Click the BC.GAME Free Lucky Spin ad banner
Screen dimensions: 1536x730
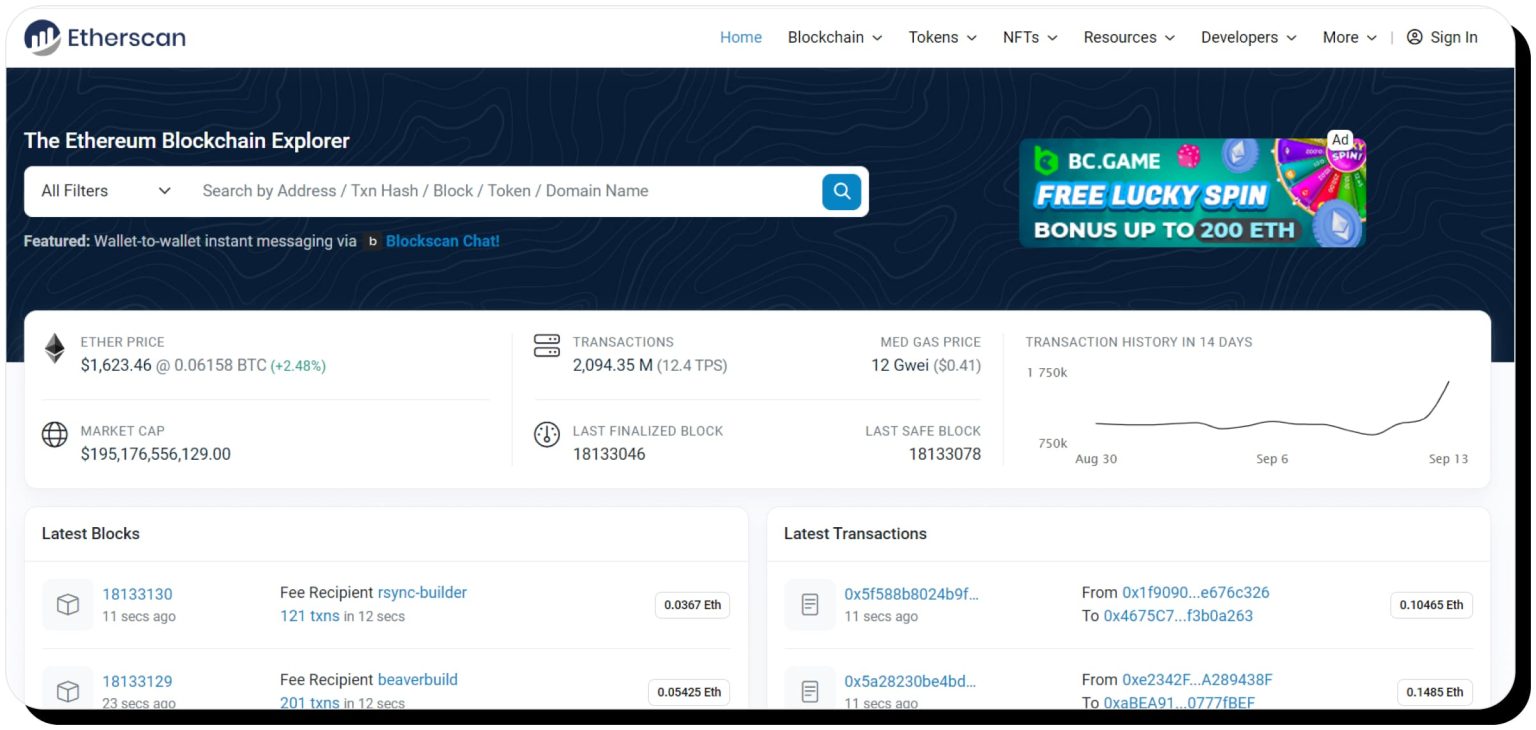coord(1191,193)
